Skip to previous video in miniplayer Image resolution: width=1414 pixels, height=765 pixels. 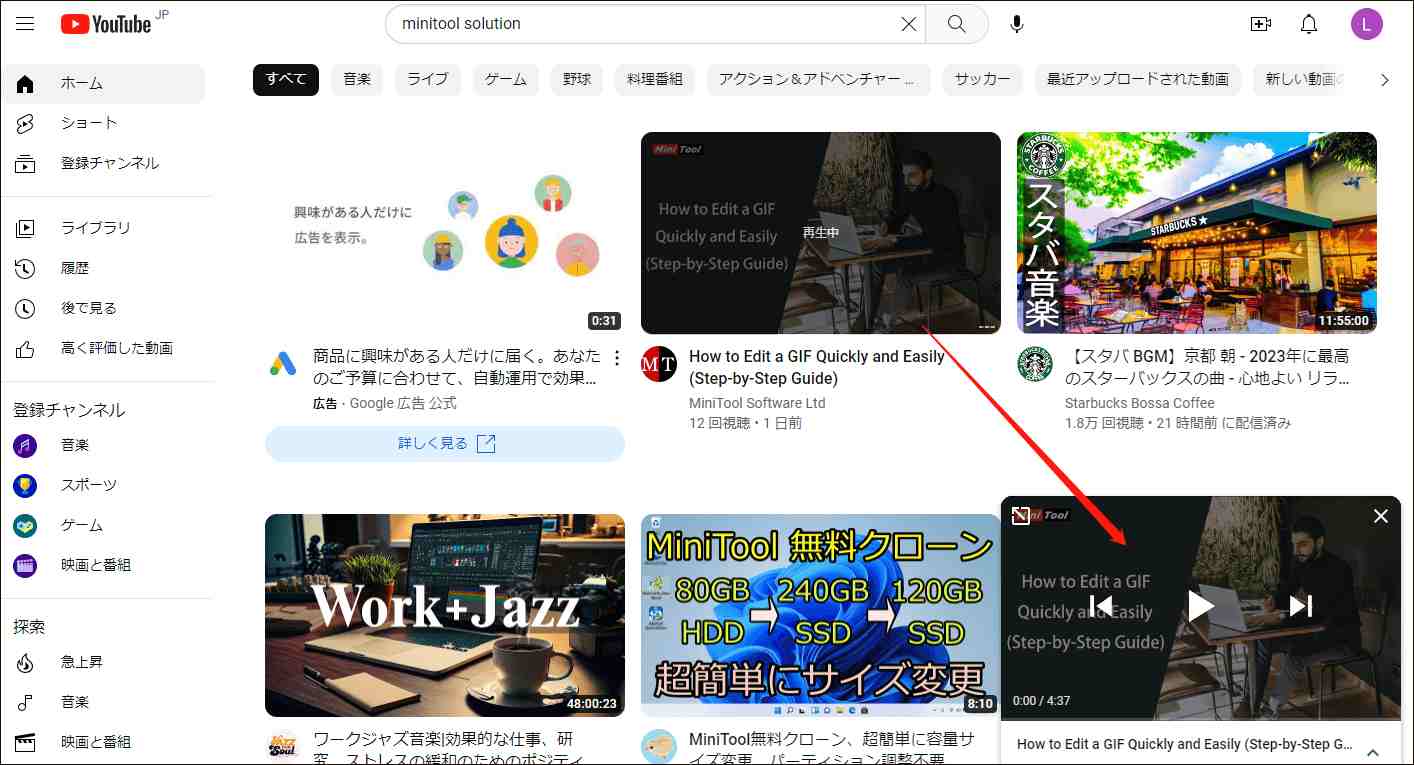pyautogui.click(x=1101, y=605)
